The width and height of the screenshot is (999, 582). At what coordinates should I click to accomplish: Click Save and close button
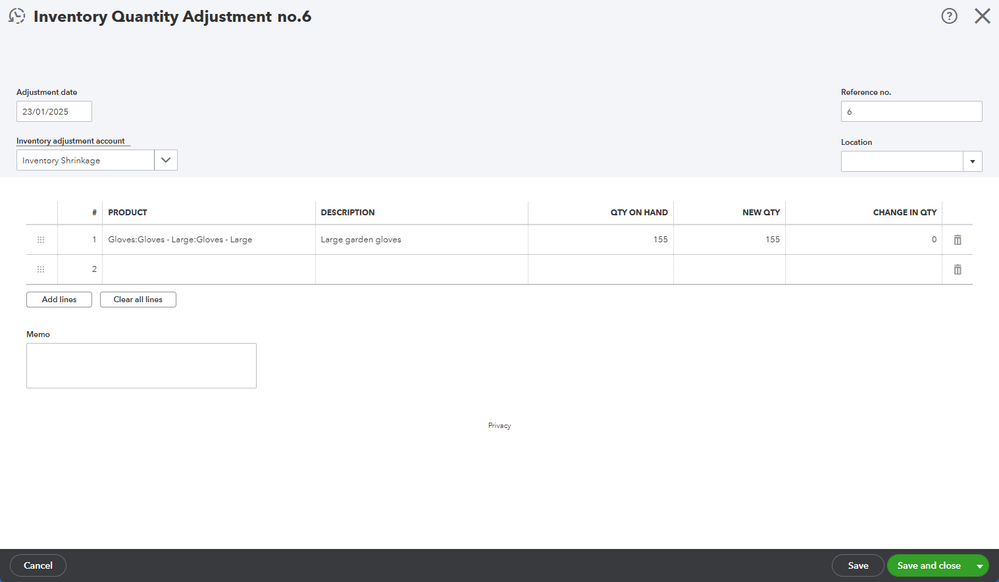click(x=929, y=565)
